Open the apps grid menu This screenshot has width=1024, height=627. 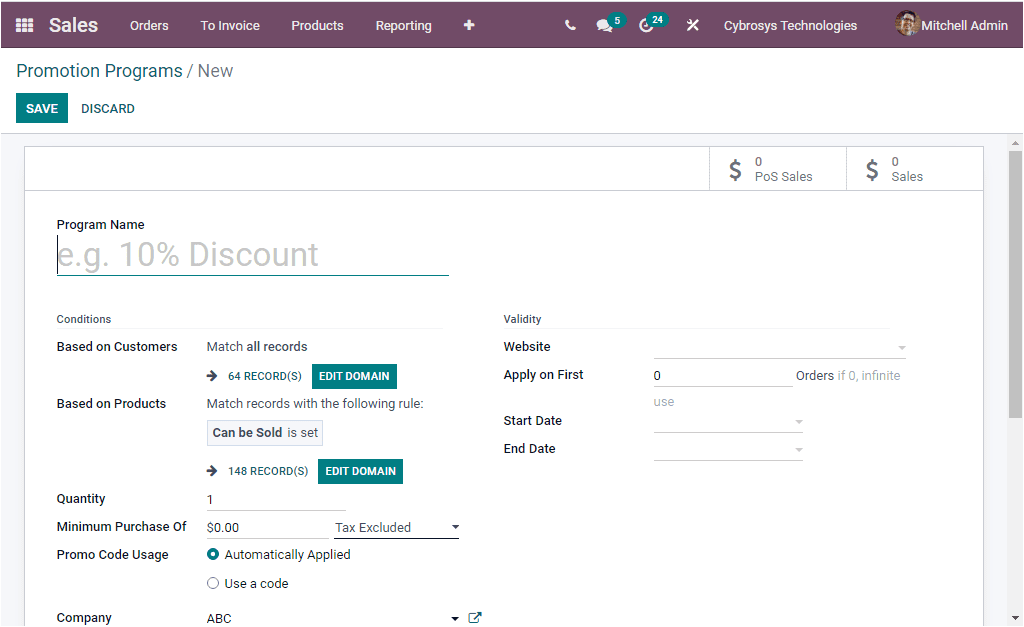click(24, 24)
